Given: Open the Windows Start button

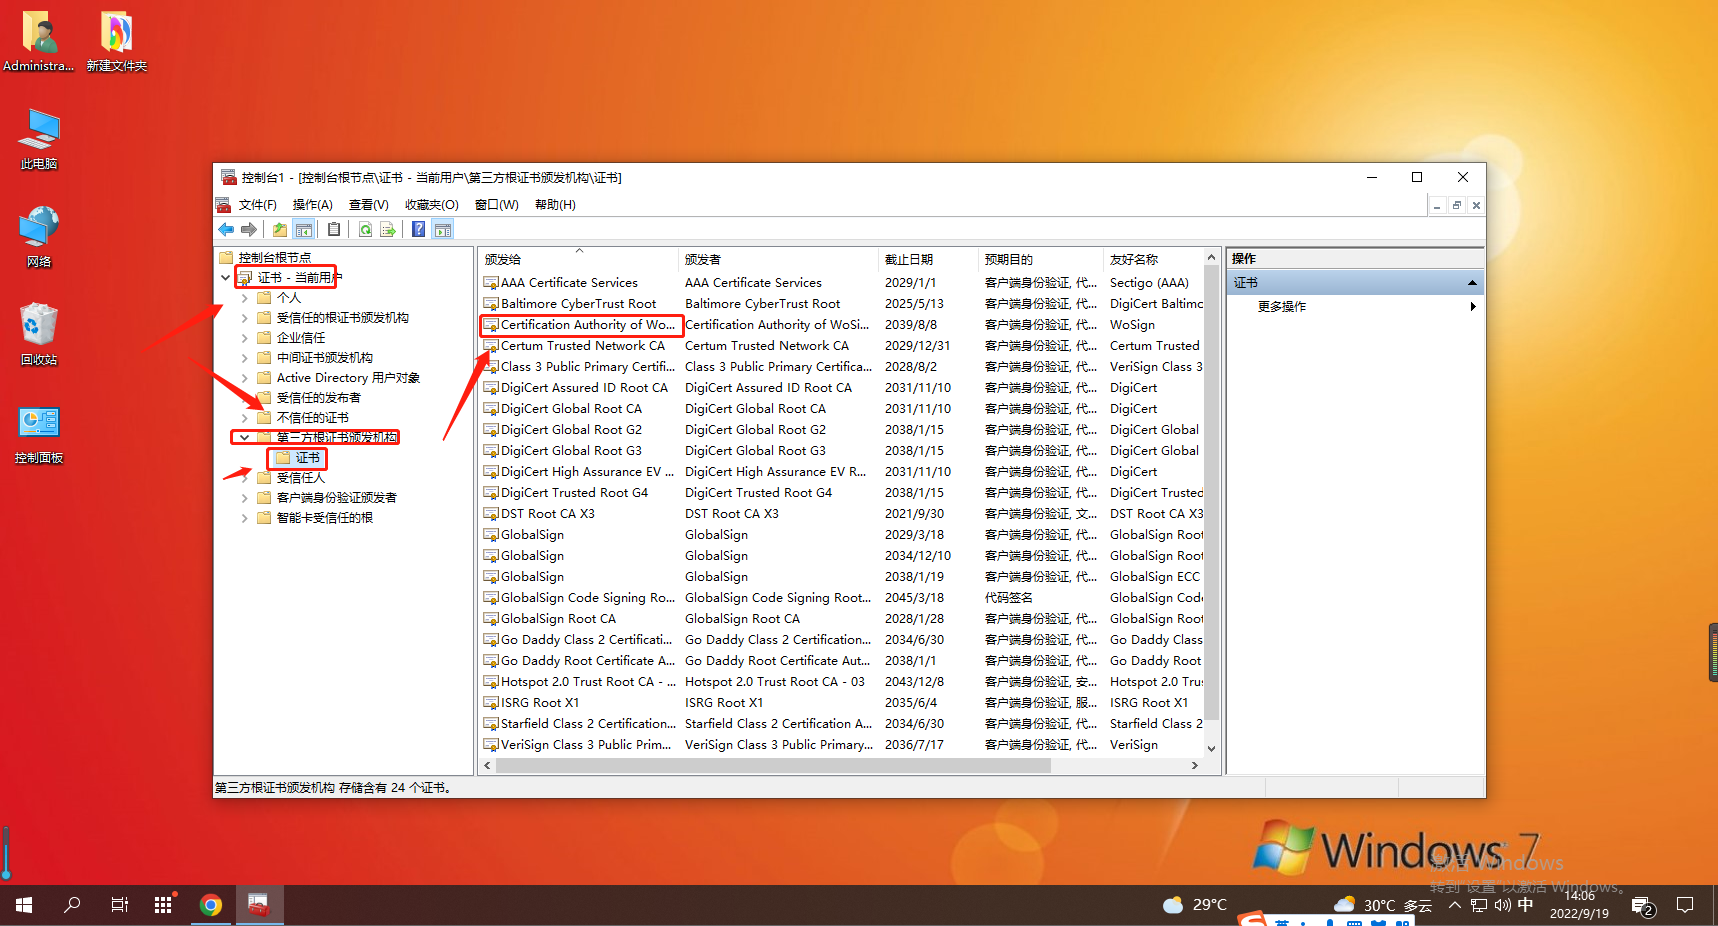Looking at the screenshot, I should point(24,905).
